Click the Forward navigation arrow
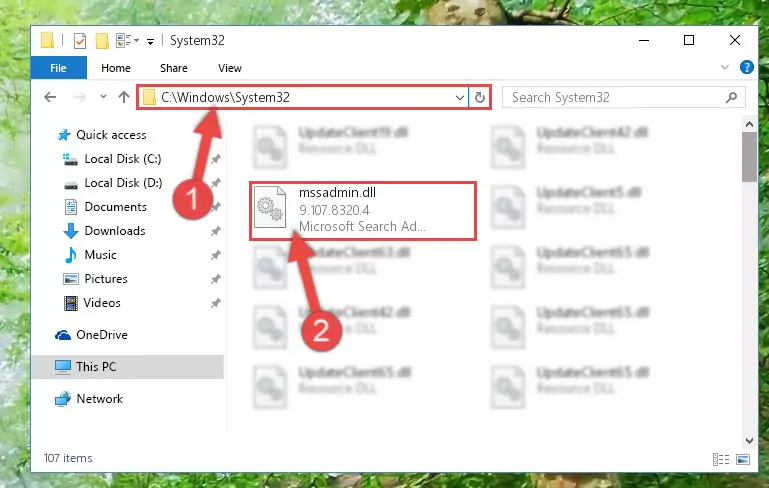The image size is (769, 488). pyautogui.click(x=79, y=97)
